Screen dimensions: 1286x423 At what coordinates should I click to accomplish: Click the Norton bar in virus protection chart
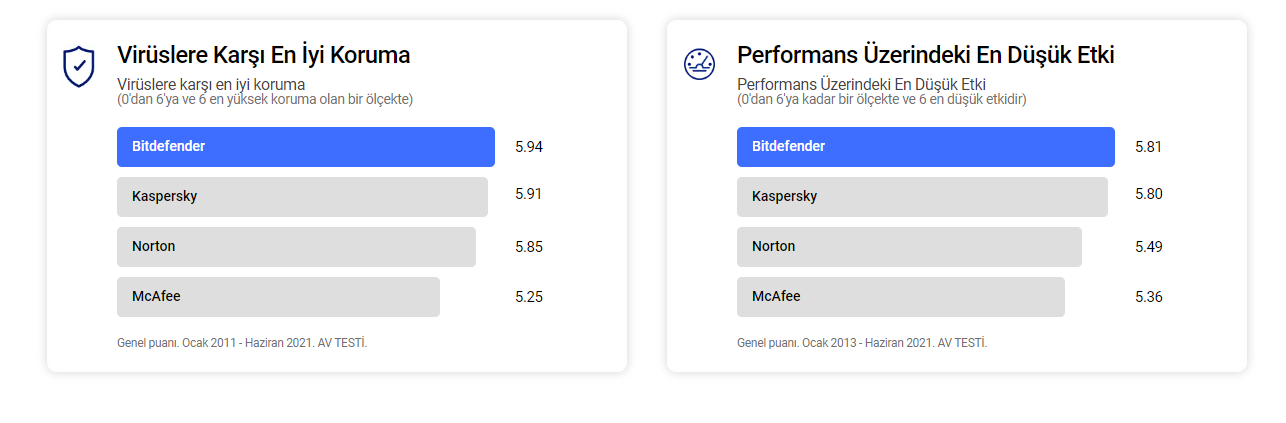[296, 247]
